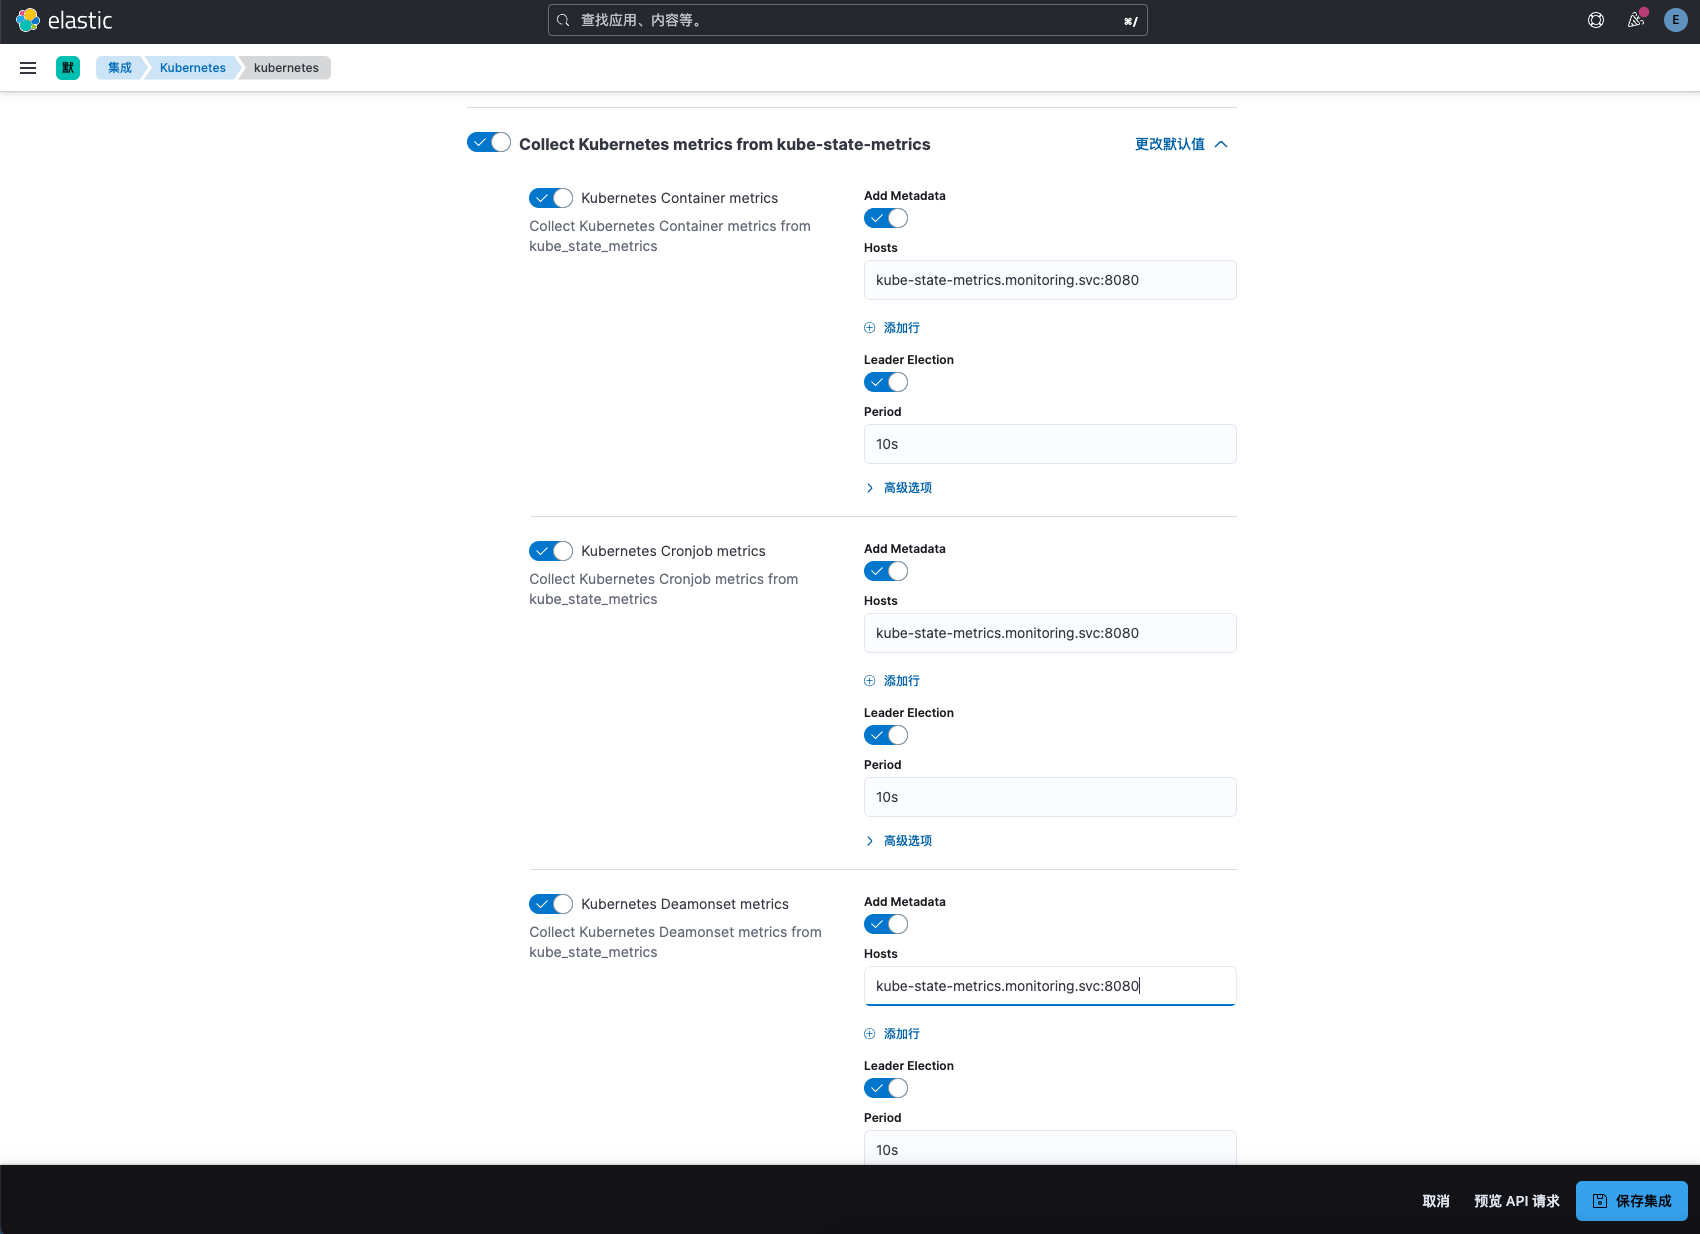Click 保存集成 to save integration
This screenshot has height=1234, width=1700.
coord(1632,1201)
